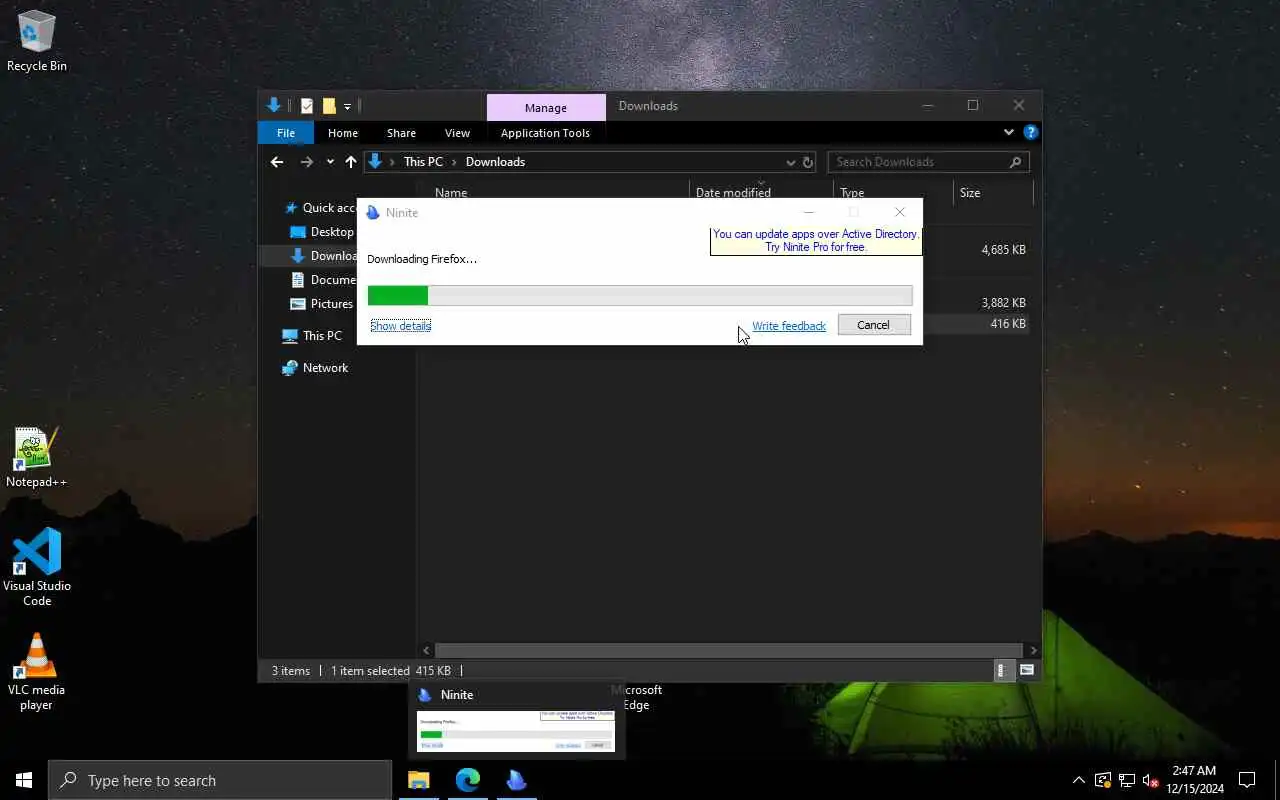This screenshot has width=1280, height=800.
Task: Open Visual Studio Code desktop shortcut
Action: (37, 566)
